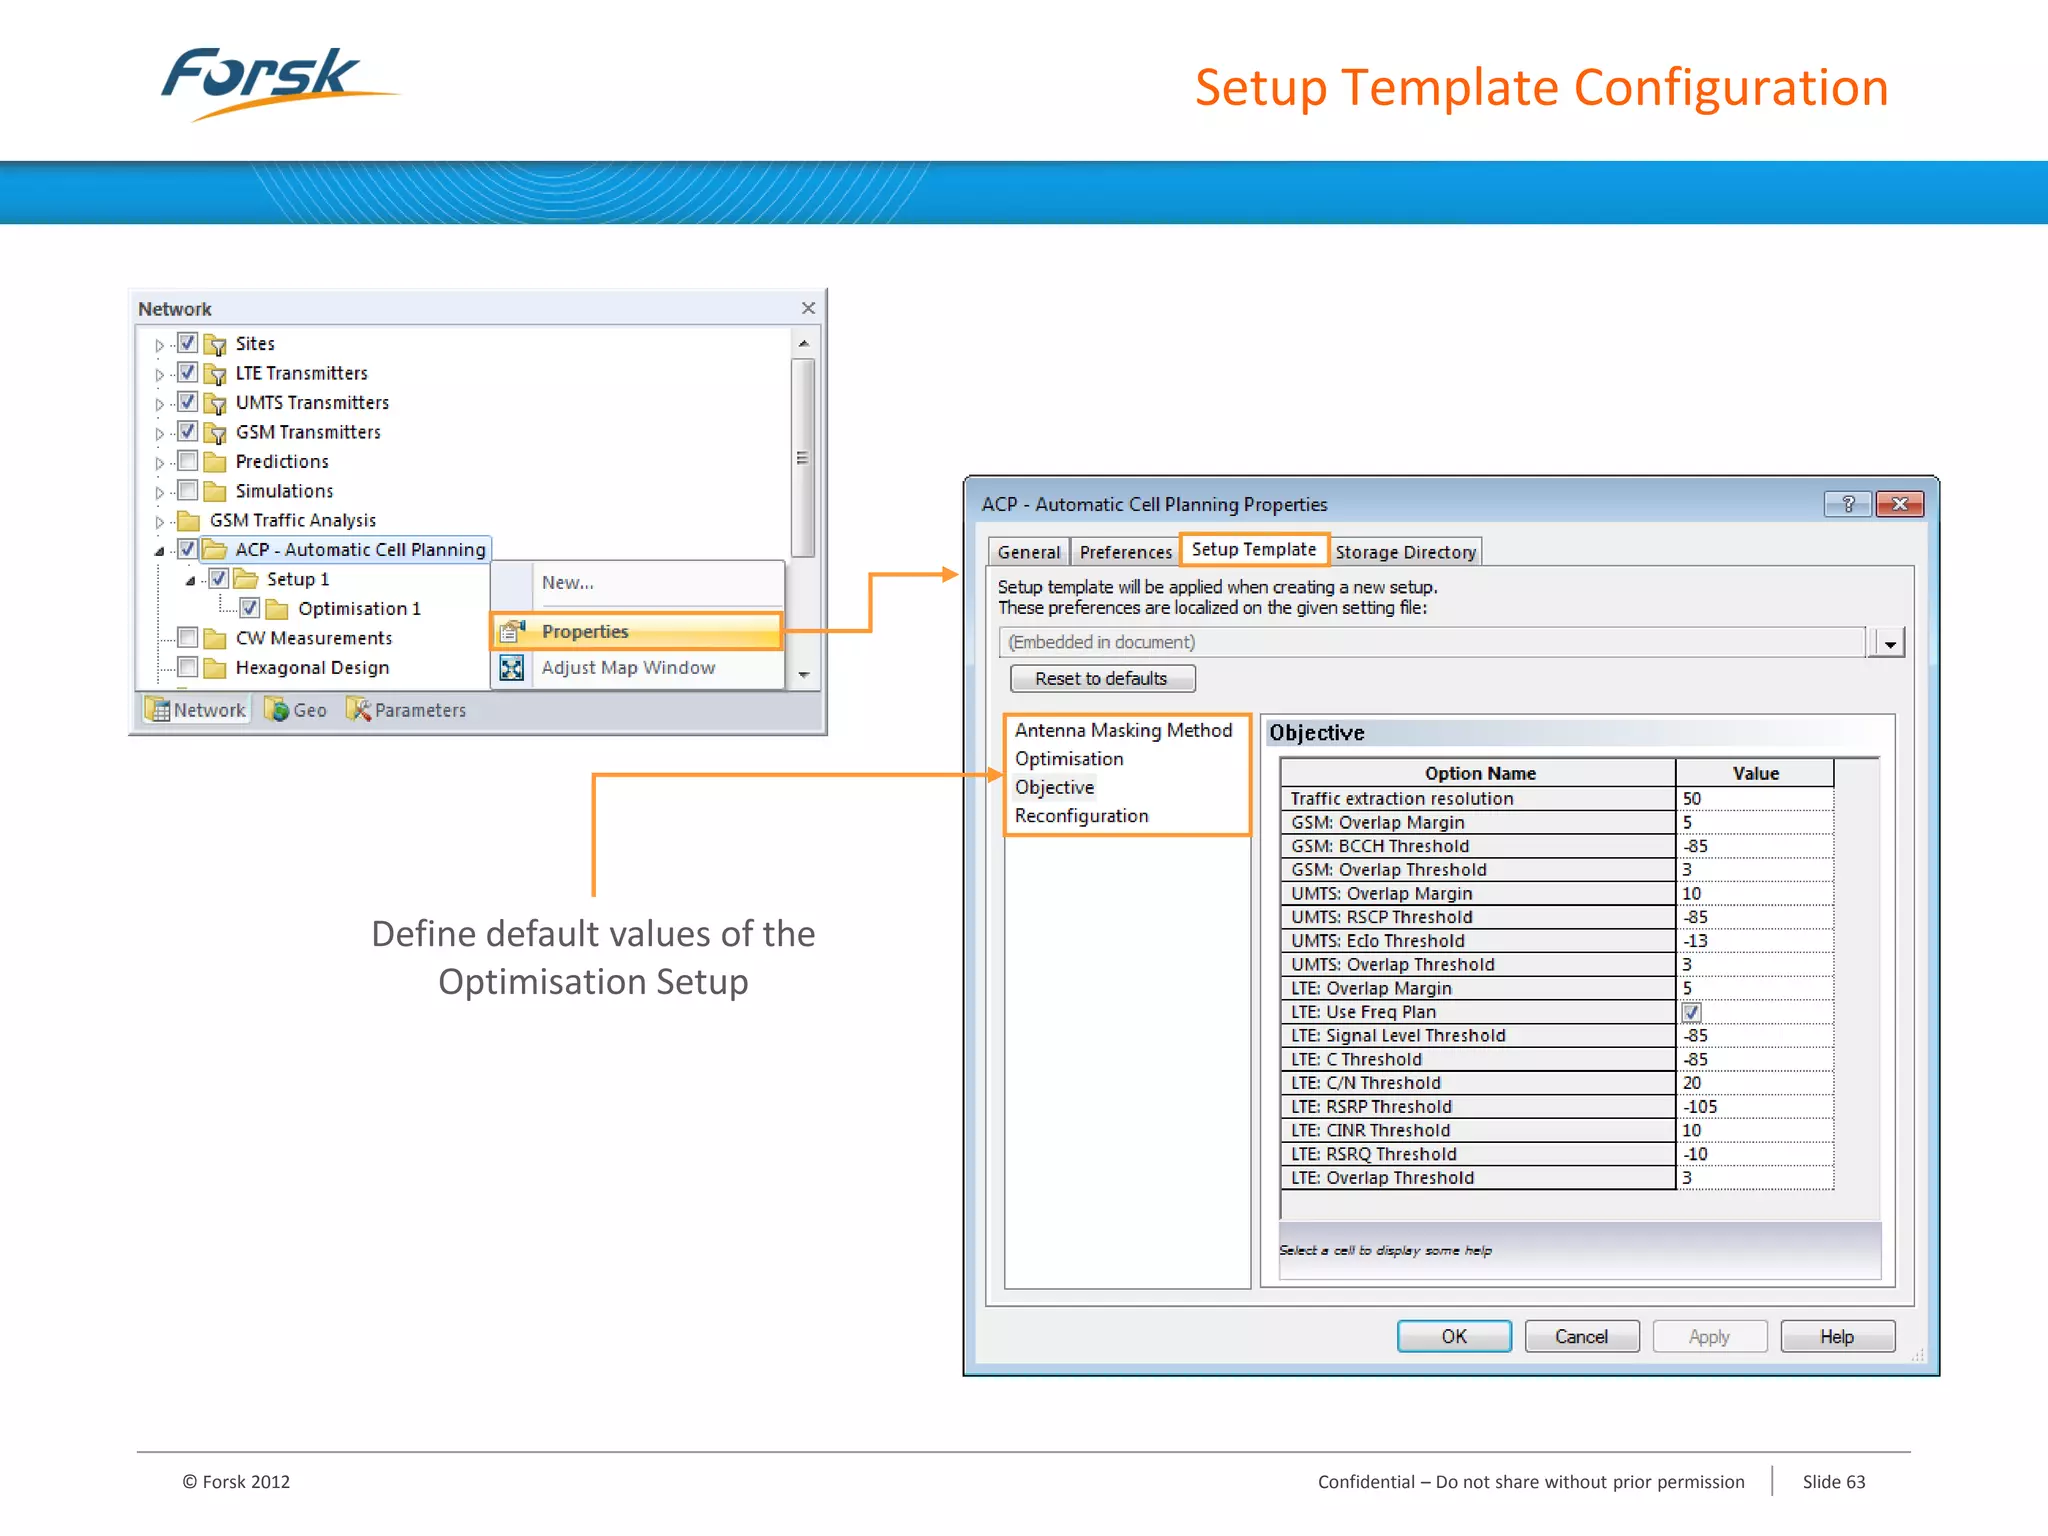
Task: Click the Network tab icon at bottom
Action: (x=157, y=710)
